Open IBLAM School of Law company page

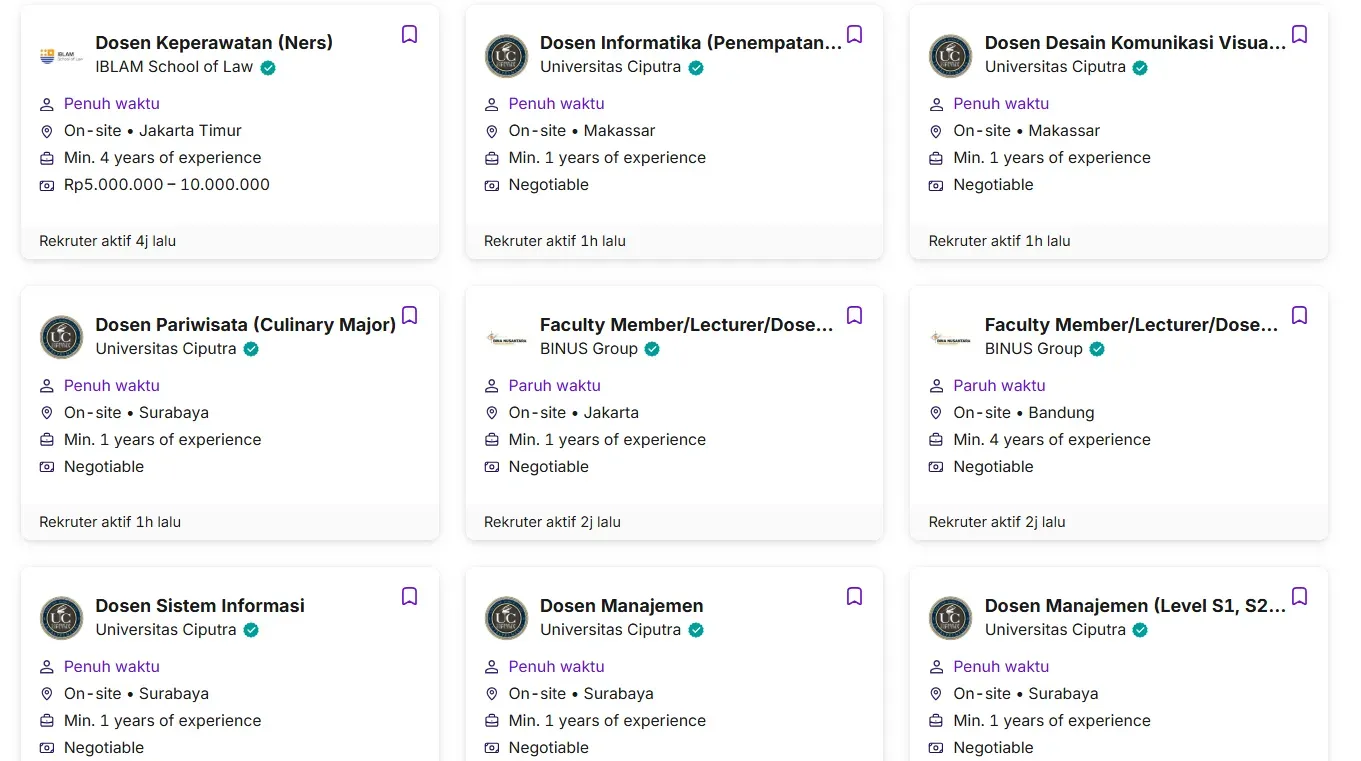pyautogui.click(x=174, y=67)
